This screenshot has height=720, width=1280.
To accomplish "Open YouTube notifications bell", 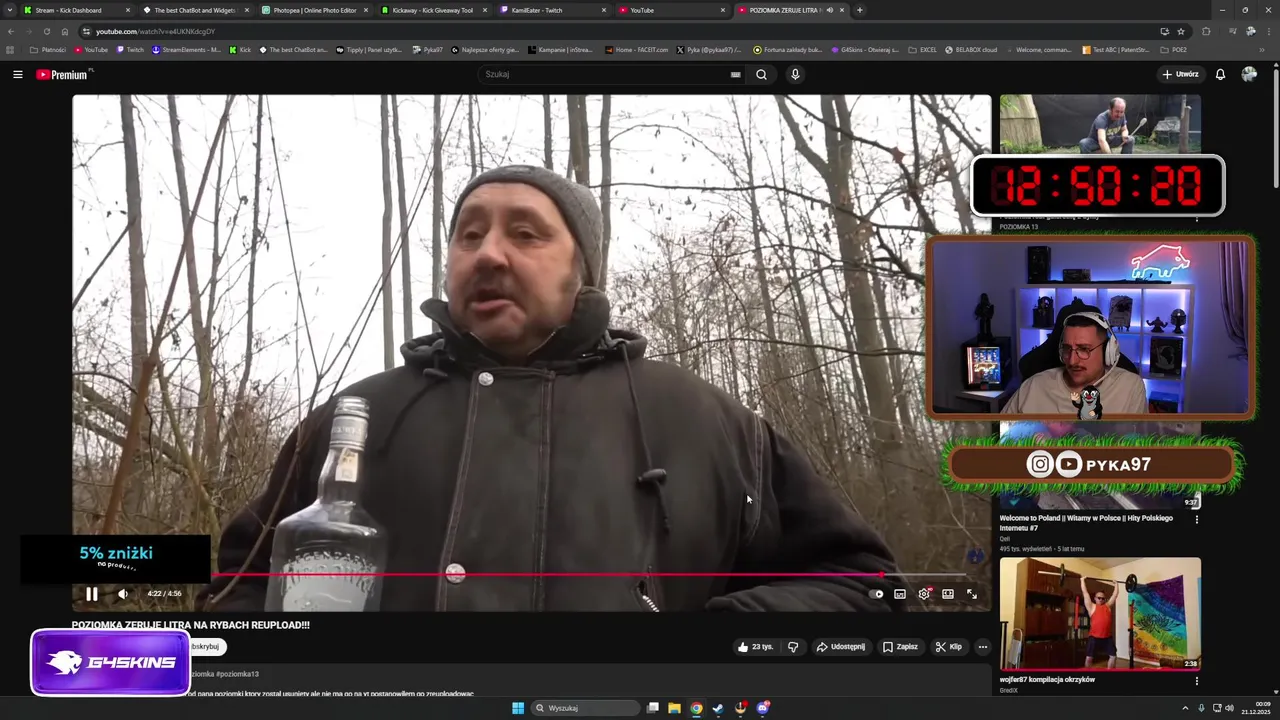I will point(1220,74).
